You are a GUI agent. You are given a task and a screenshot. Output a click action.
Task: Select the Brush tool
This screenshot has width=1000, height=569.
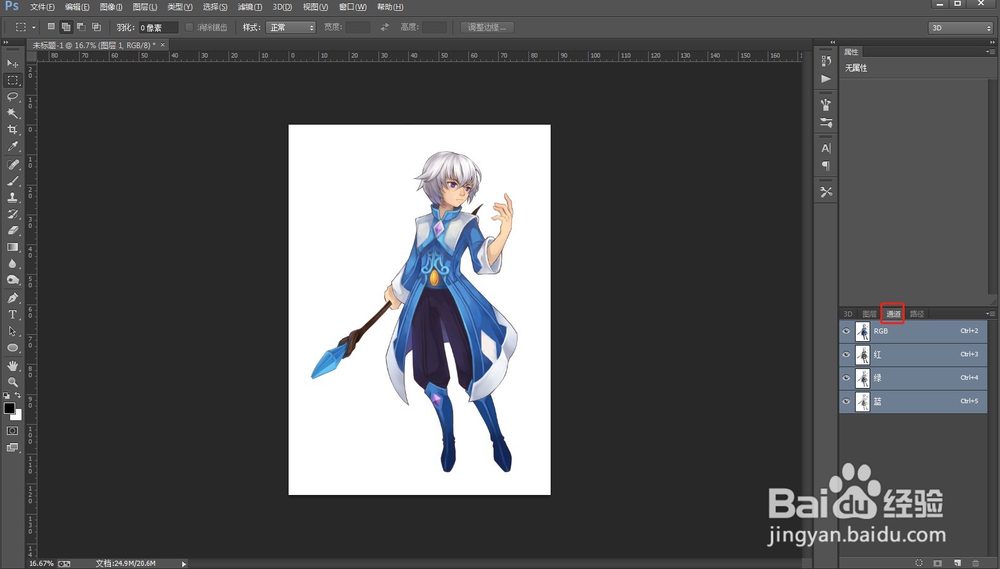click(12, 181)
